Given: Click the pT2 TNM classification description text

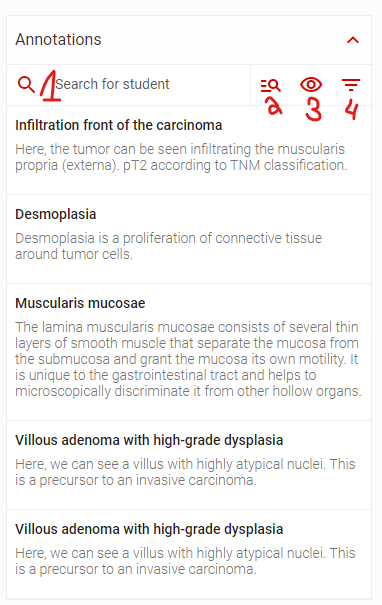Looking at the screenshot, I should tap(181, 157).
